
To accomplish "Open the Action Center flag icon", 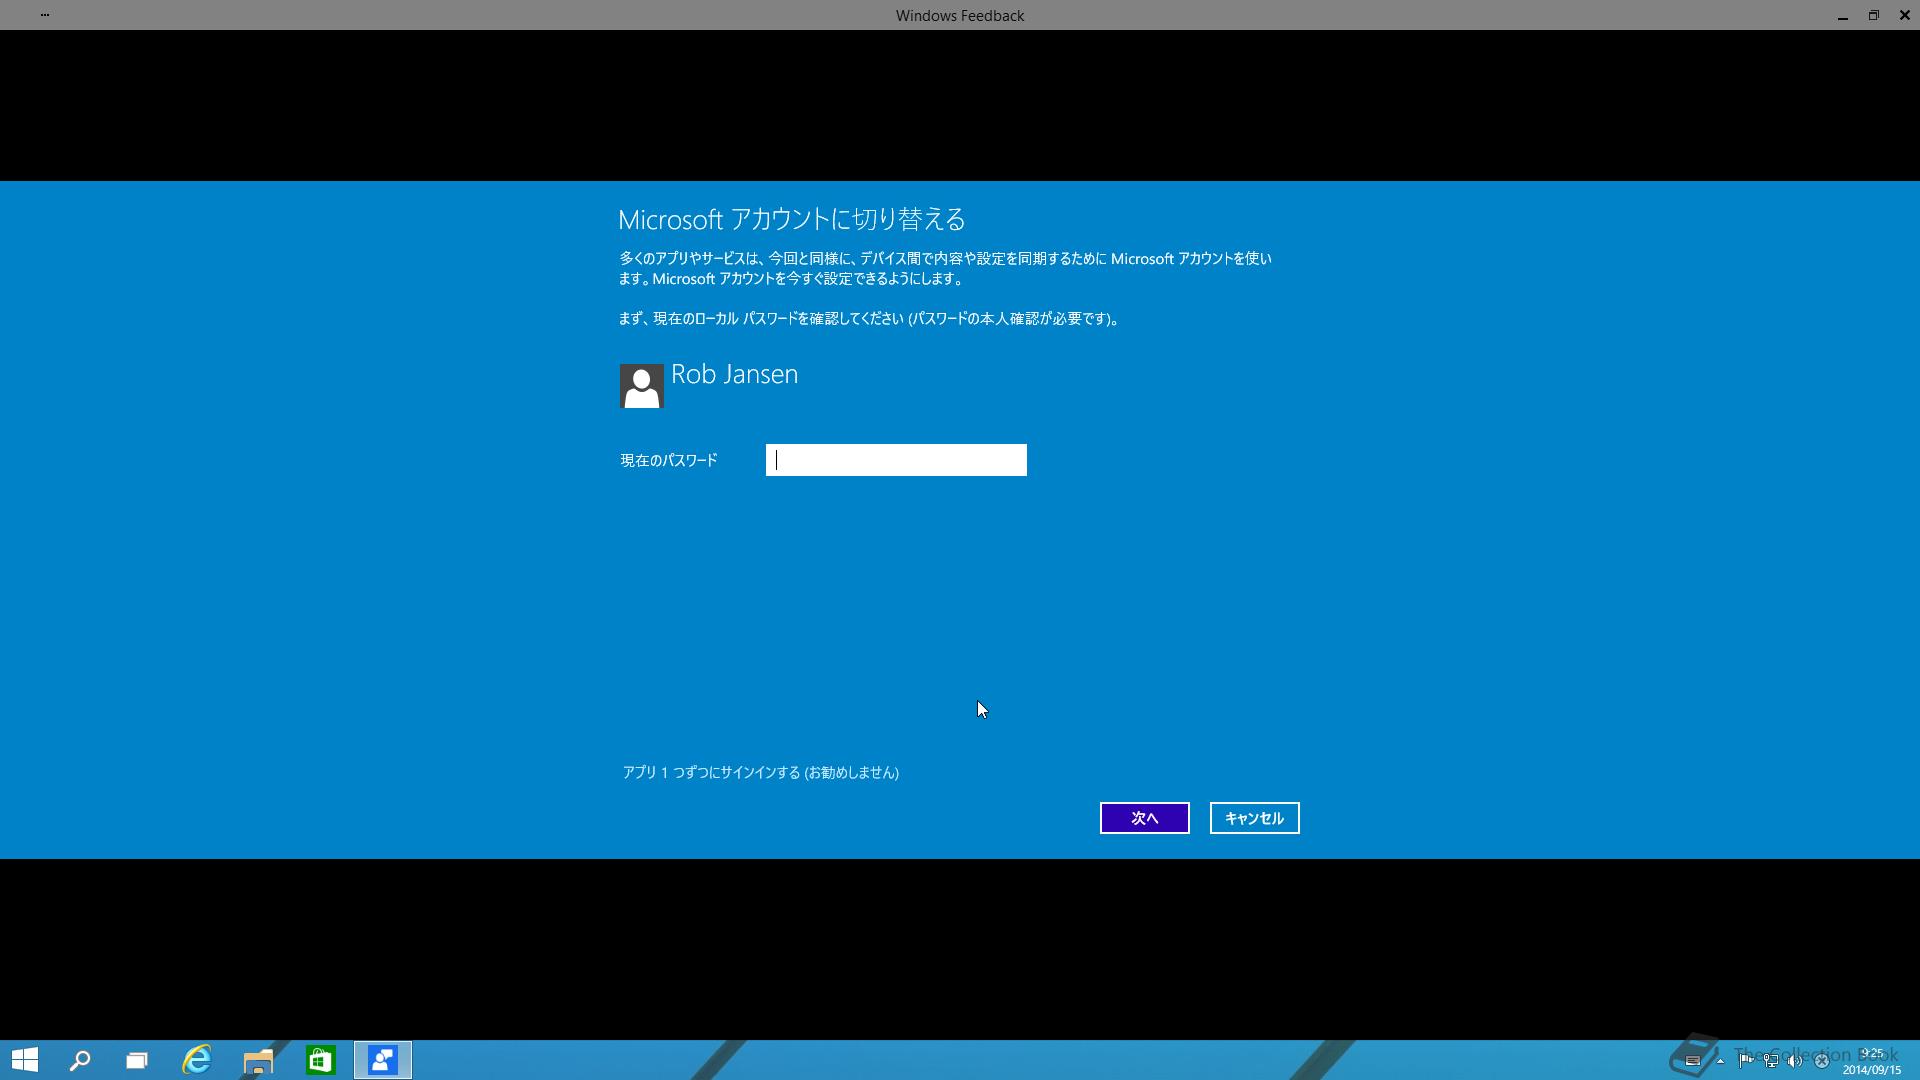I will [x=1745, y=1061].
